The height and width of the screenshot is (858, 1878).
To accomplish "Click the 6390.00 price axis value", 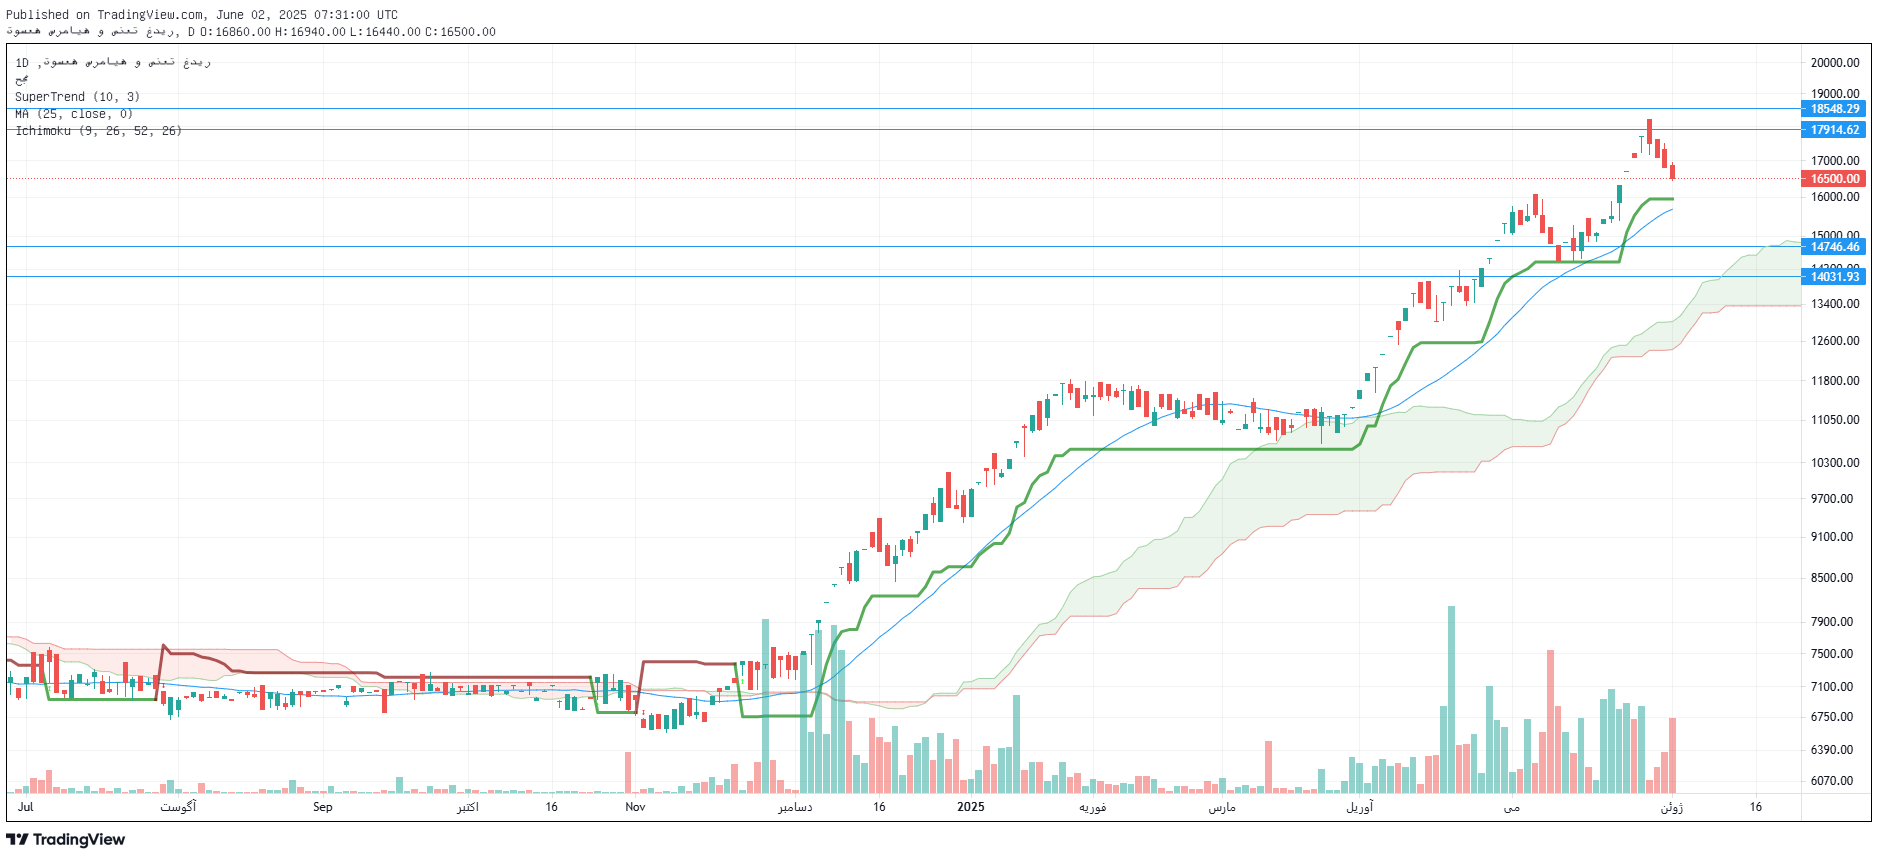I will tap(1832, 750).
